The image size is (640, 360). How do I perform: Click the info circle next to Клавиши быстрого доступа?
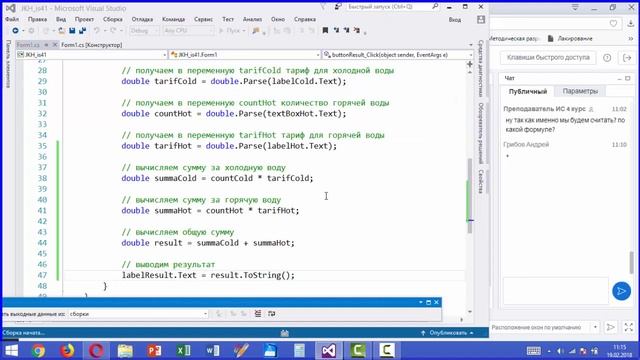607,58
